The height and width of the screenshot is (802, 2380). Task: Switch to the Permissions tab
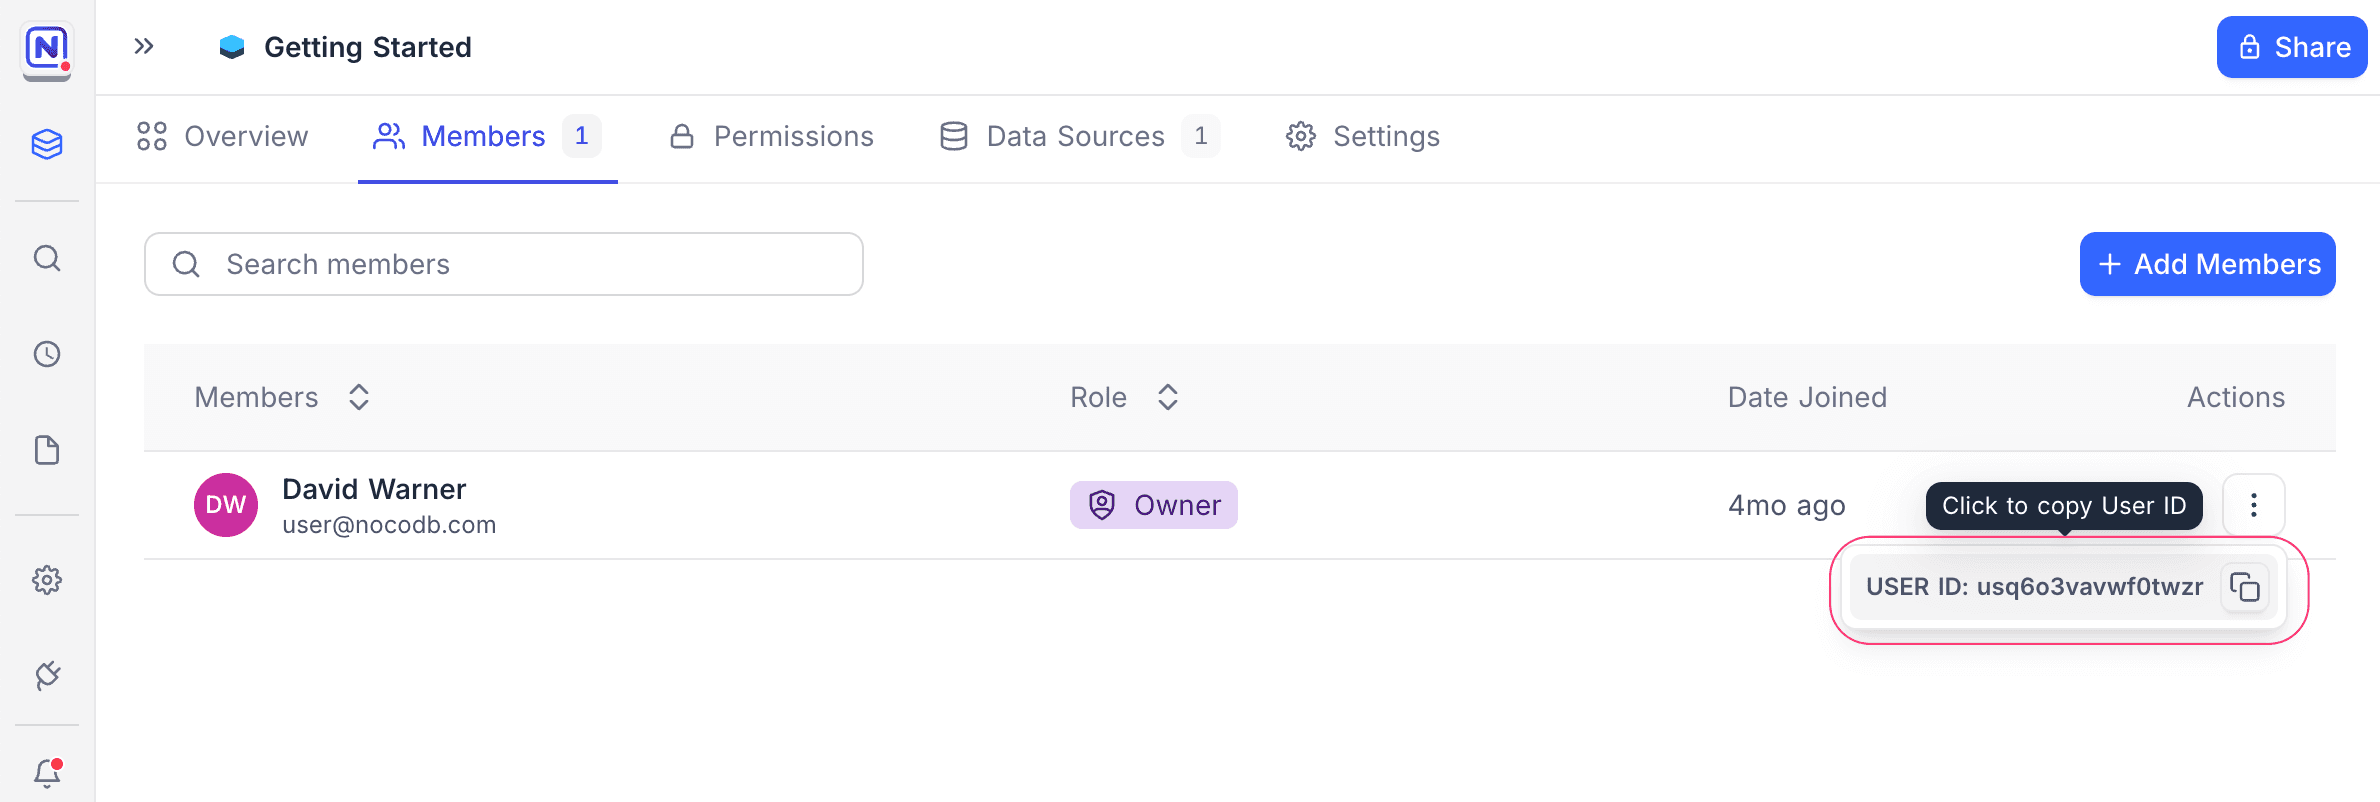(x=771, y=136)
